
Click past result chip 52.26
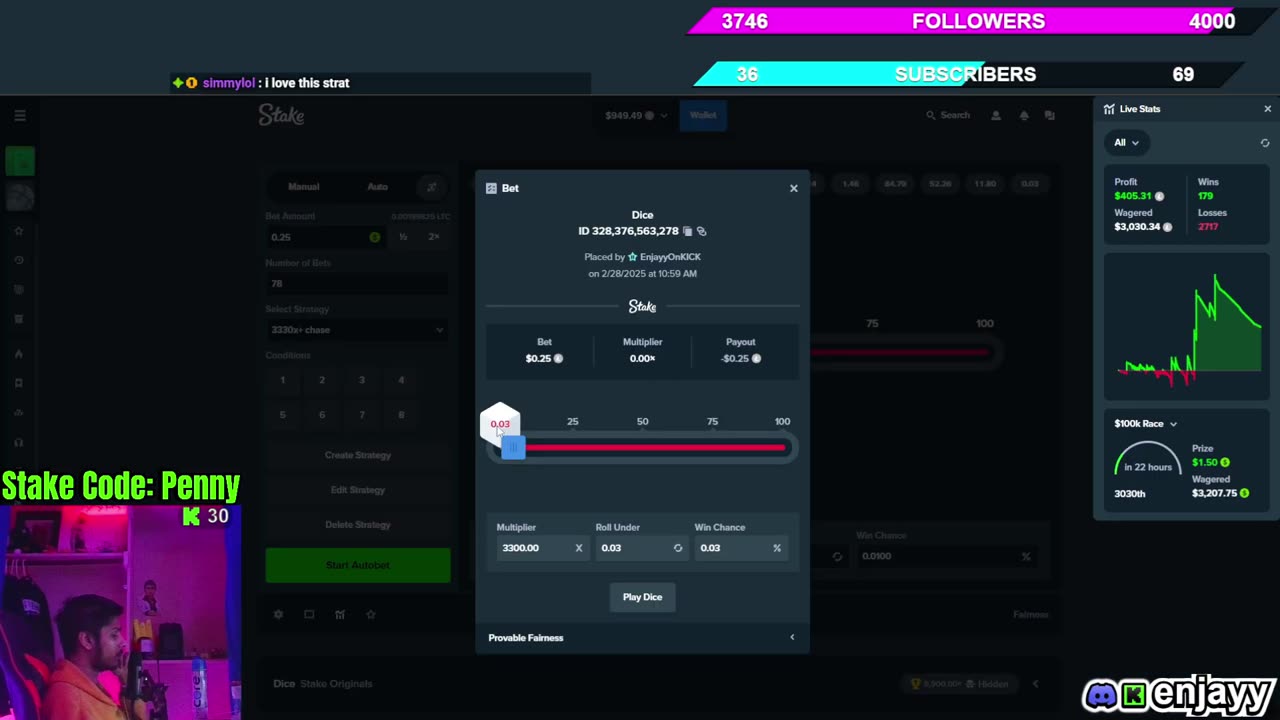940,184
